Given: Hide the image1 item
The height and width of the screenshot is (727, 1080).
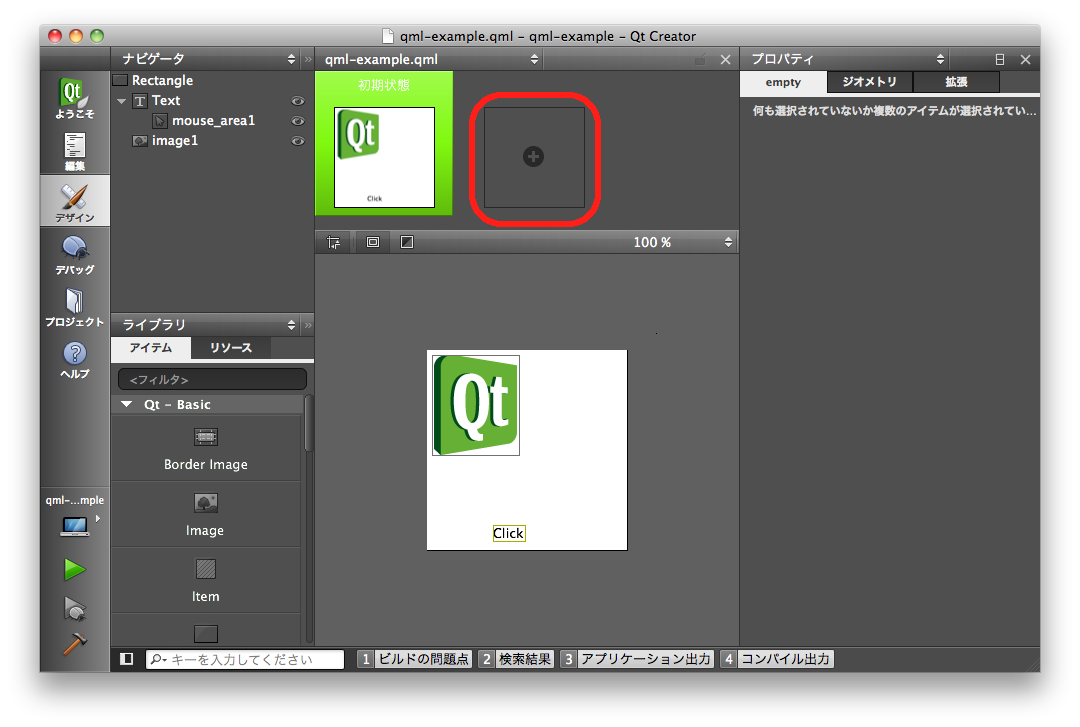Looking at the screenshot, I should (297, 141).
